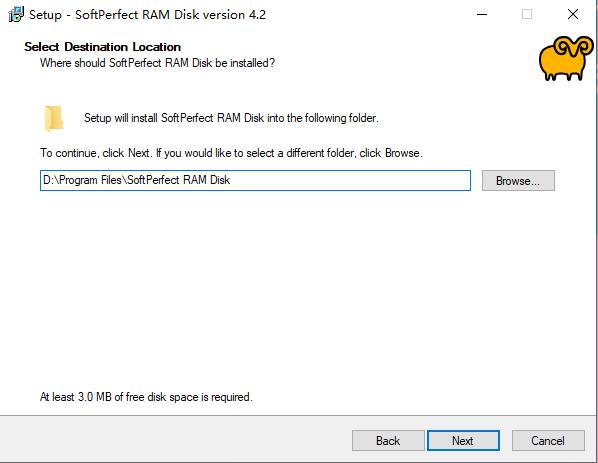
Task: Proceed with the Next button
Action: [463, 440]
